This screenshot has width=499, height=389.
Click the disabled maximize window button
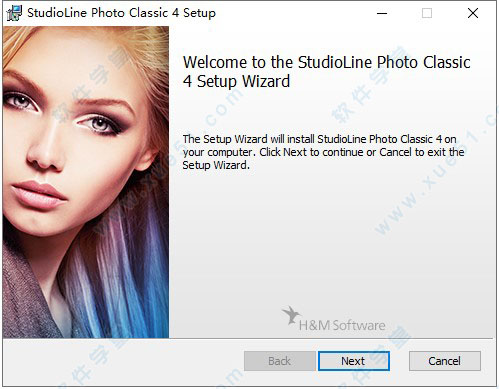[427, 13]
